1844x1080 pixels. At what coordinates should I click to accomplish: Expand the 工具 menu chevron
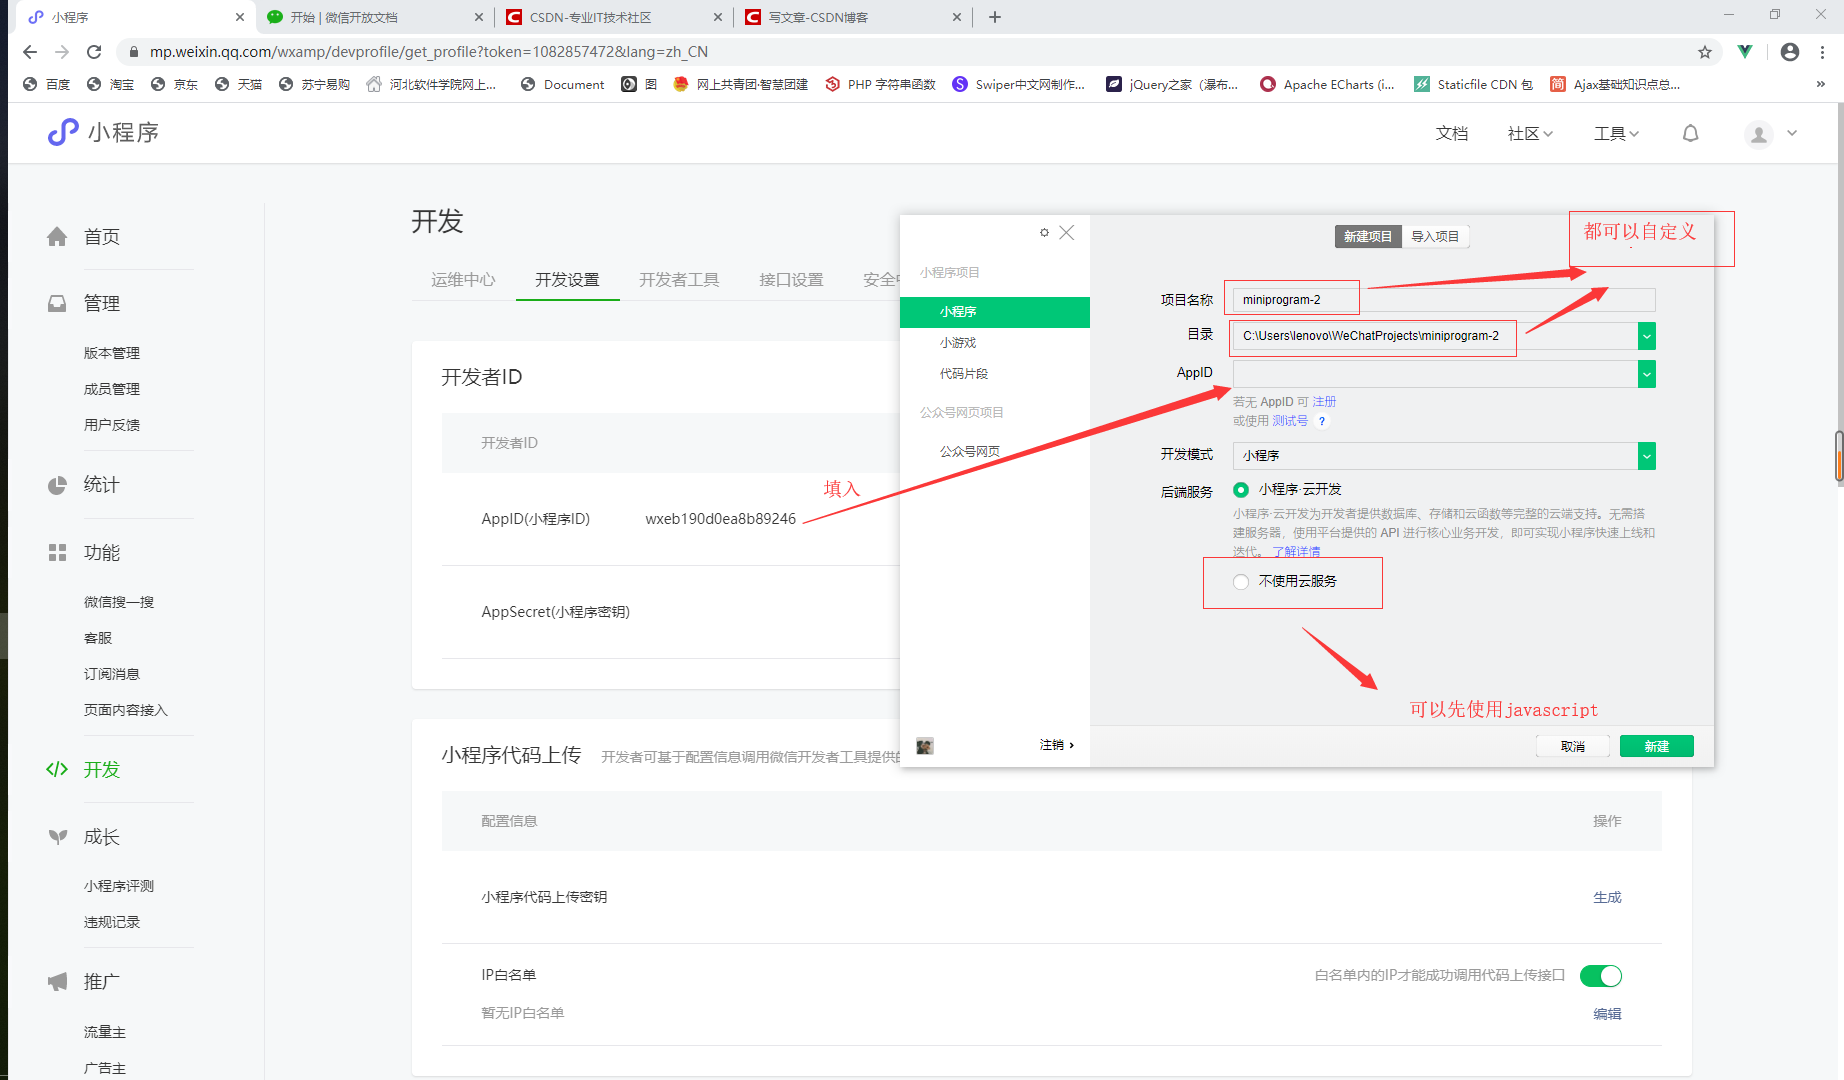tap(1633, 133)
